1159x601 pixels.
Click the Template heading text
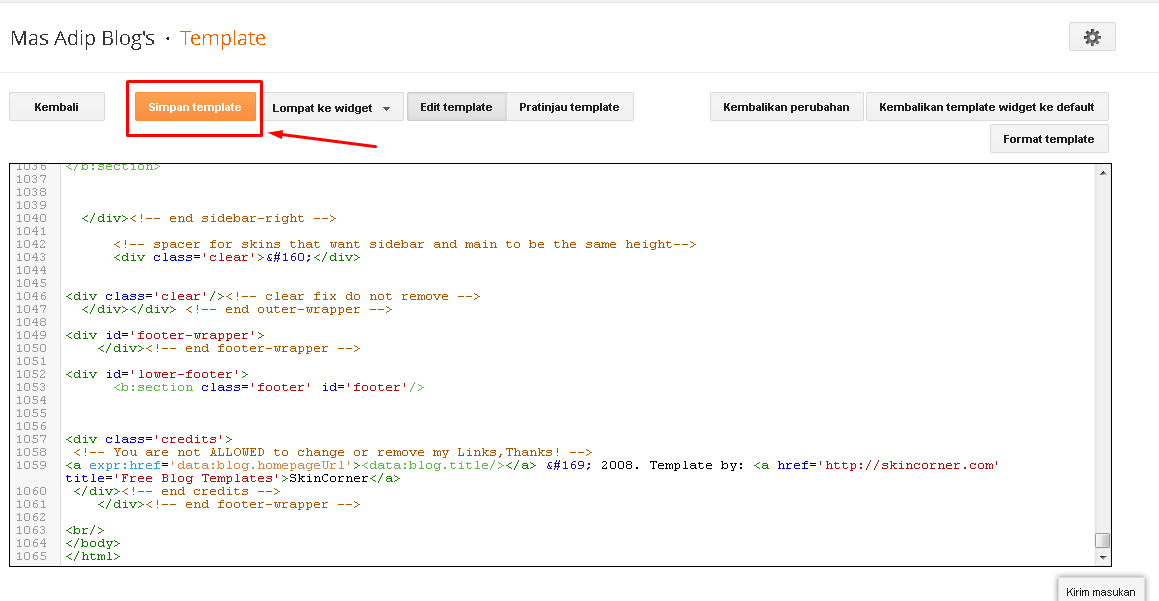[222, 38]
